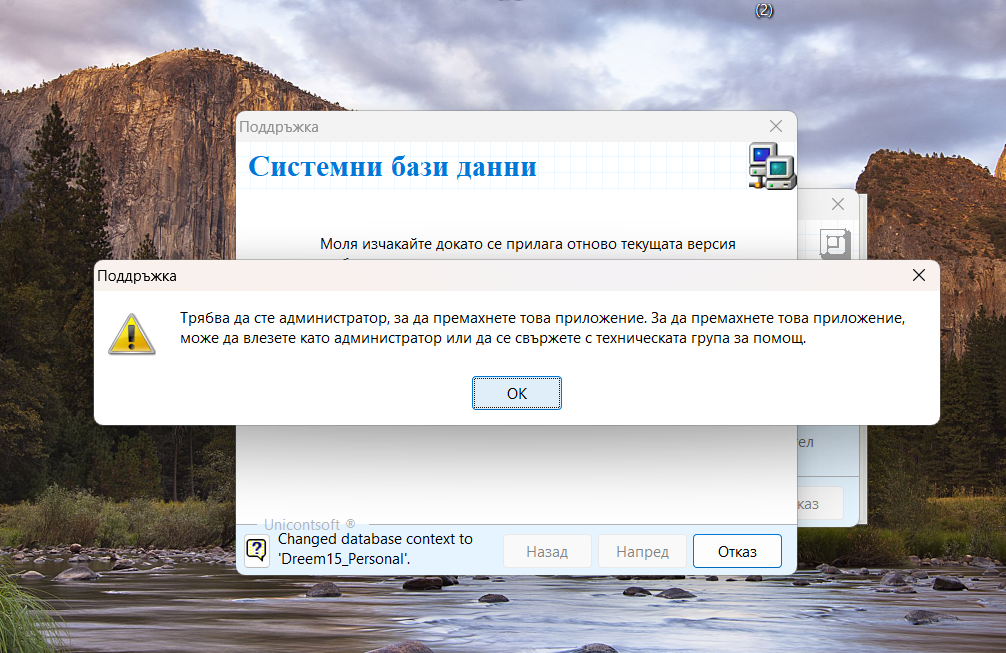Screen dimensions: 1006x653
Task: Click the warning dialog's Поддръжка title bar
Action: [x=500, y=275]
